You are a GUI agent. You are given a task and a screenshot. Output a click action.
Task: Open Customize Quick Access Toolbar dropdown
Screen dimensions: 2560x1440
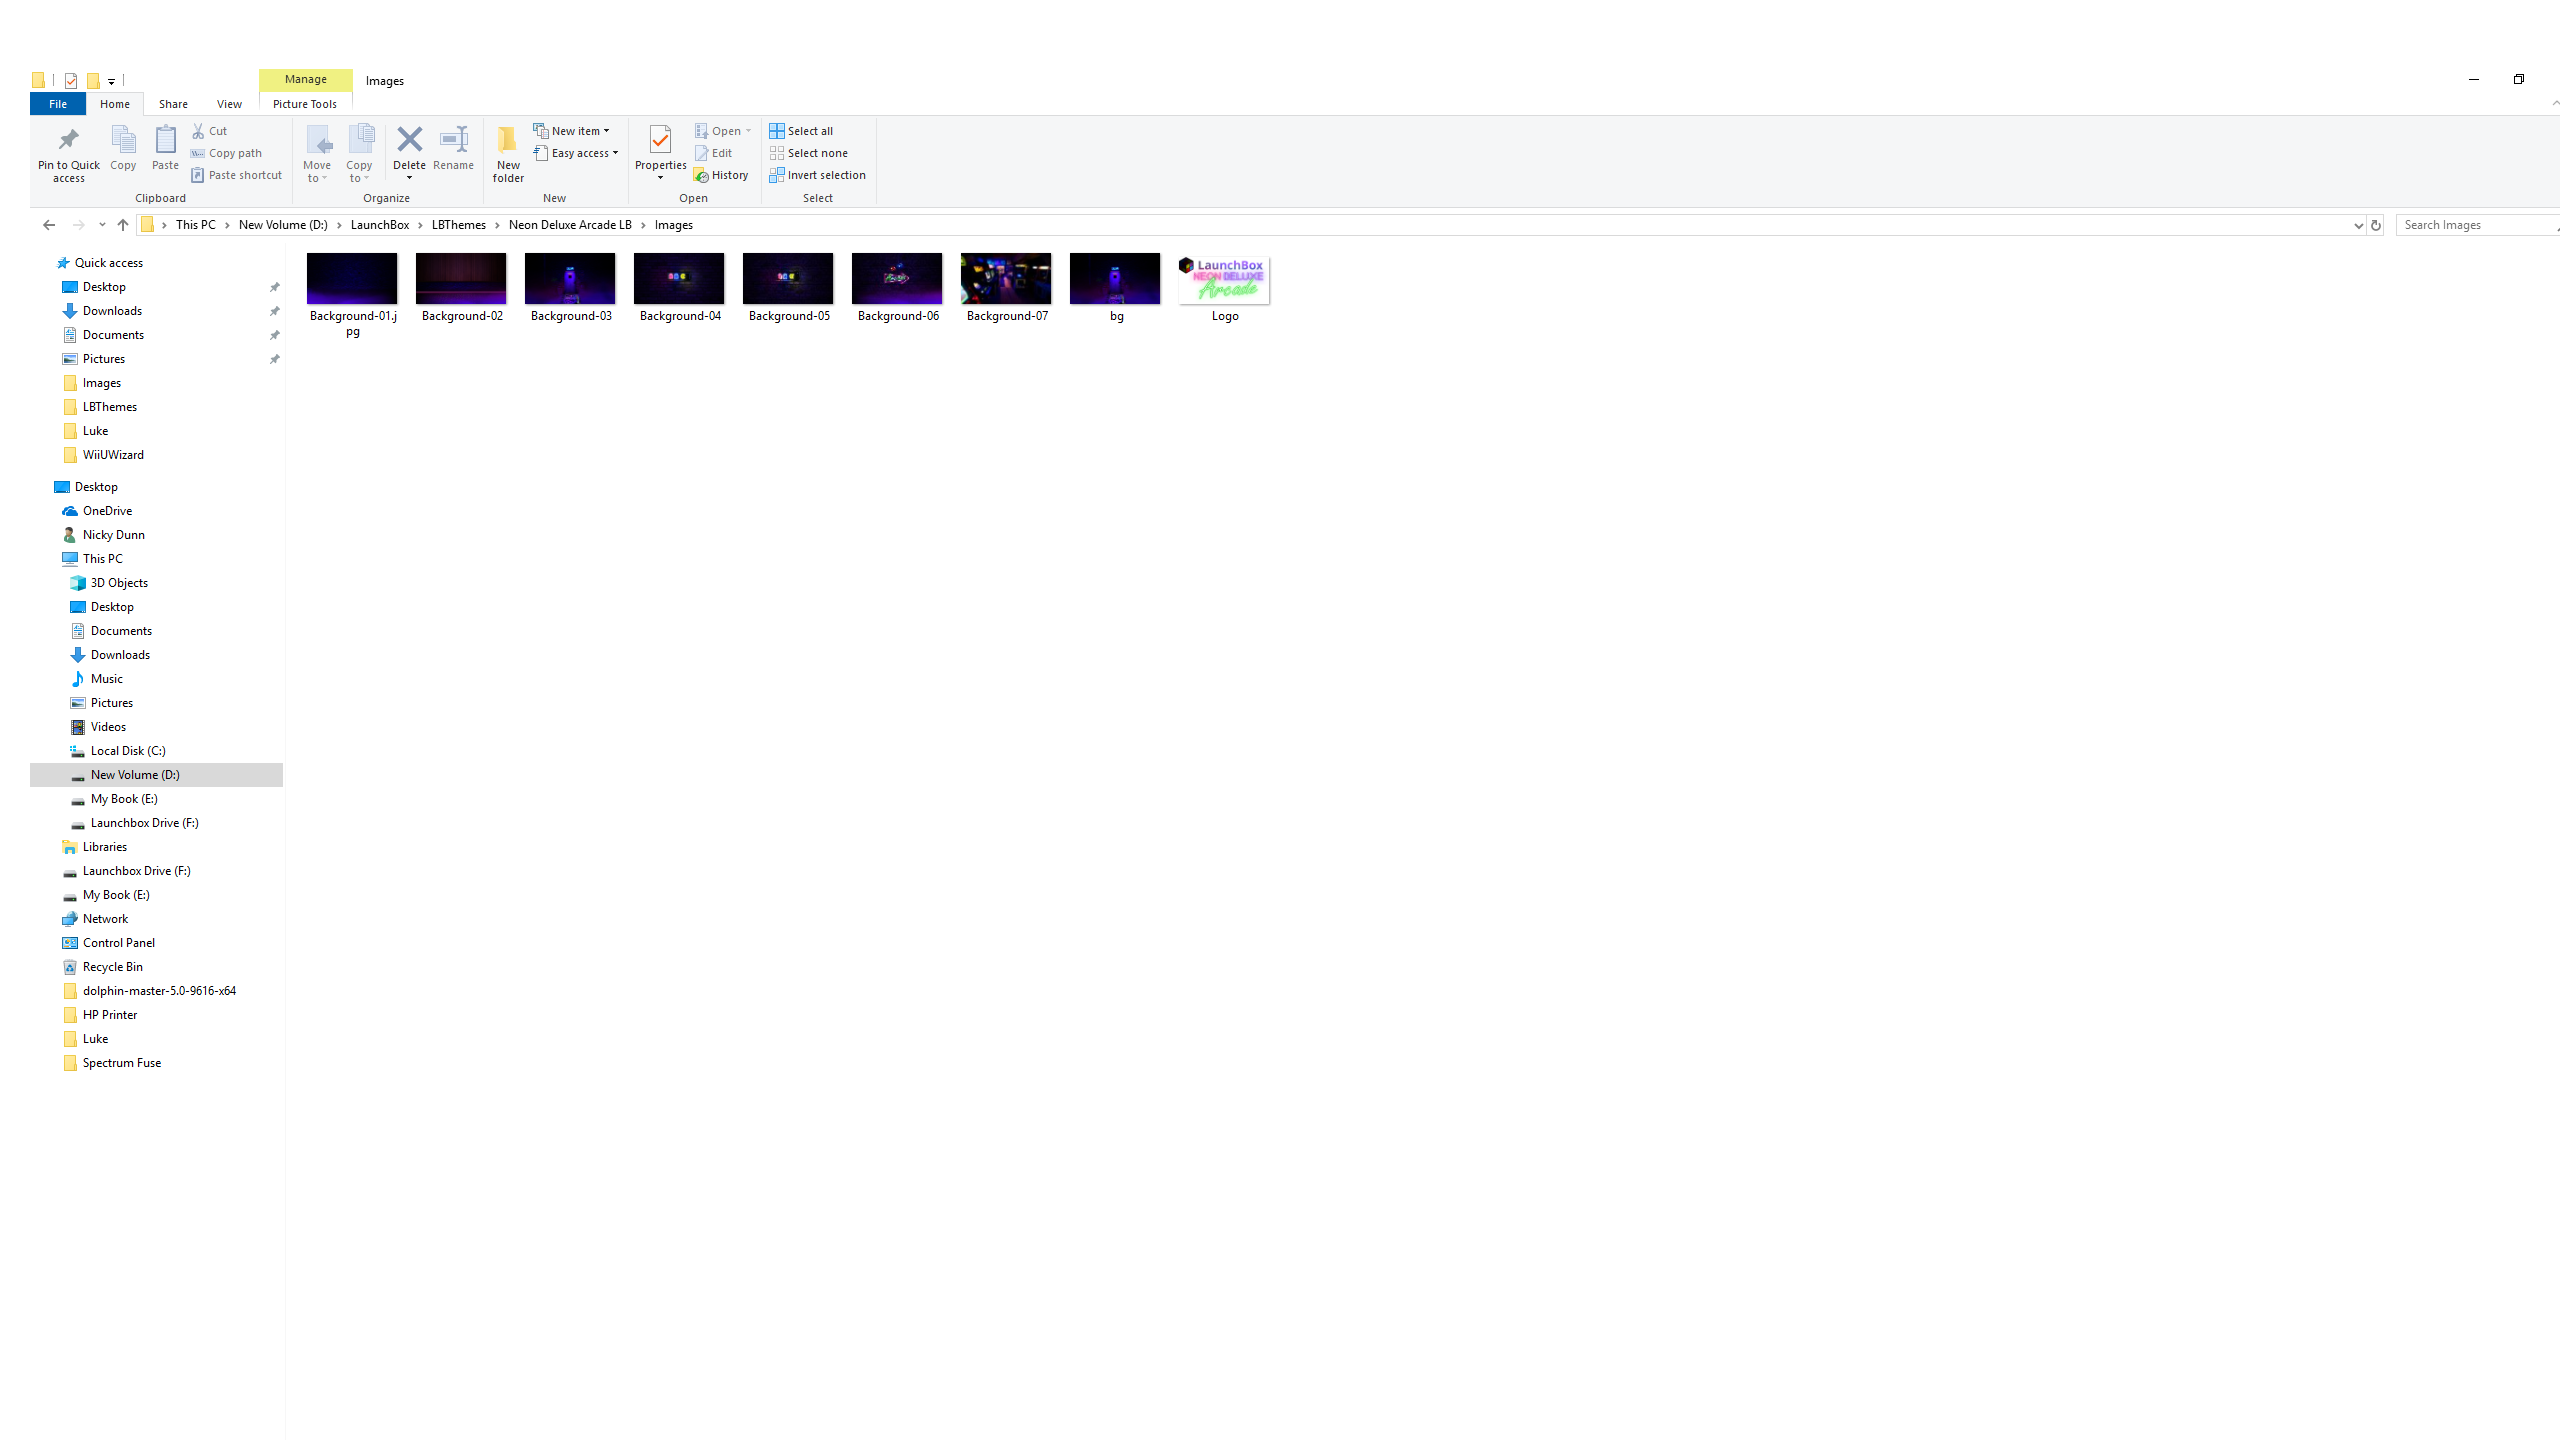click(111, 81)
